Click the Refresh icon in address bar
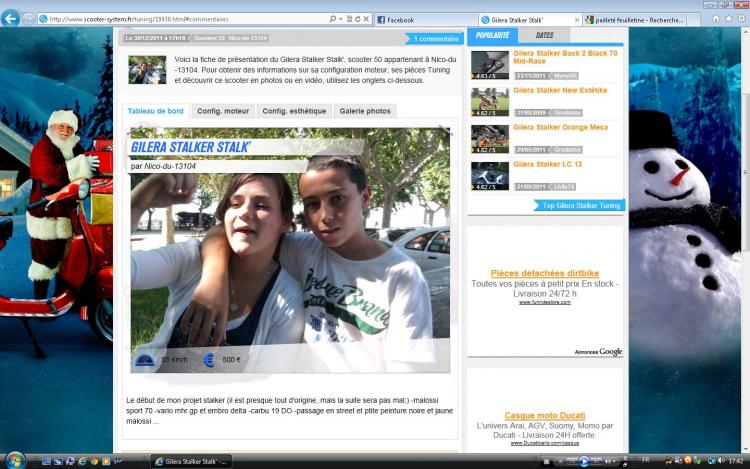This screenshot has height=469, width=750. point(357,19)
